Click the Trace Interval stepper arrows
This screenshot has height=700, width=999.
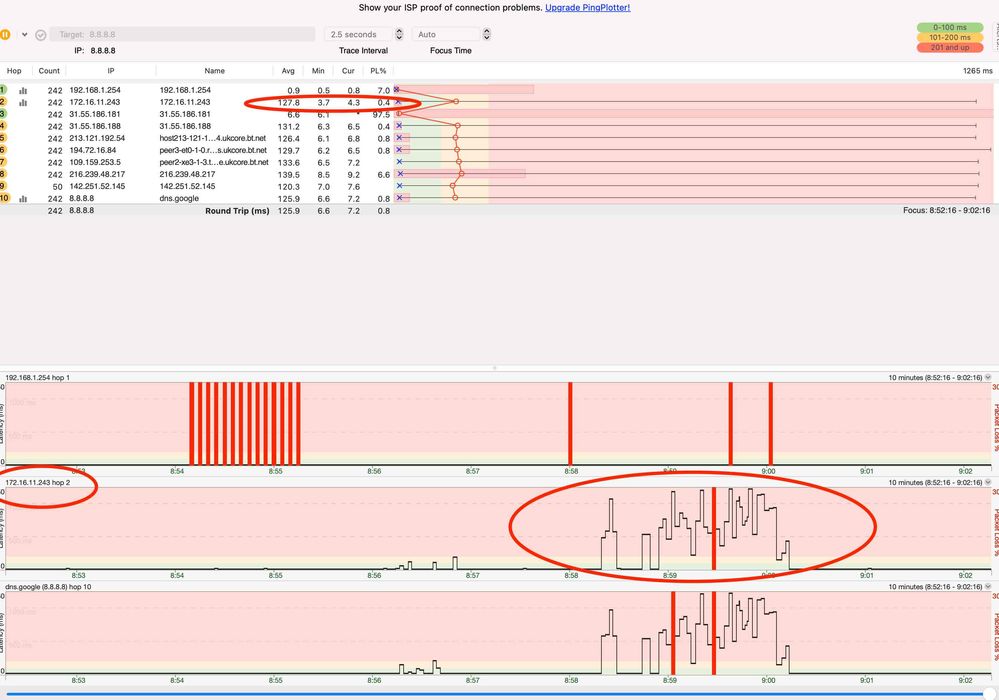399,34
